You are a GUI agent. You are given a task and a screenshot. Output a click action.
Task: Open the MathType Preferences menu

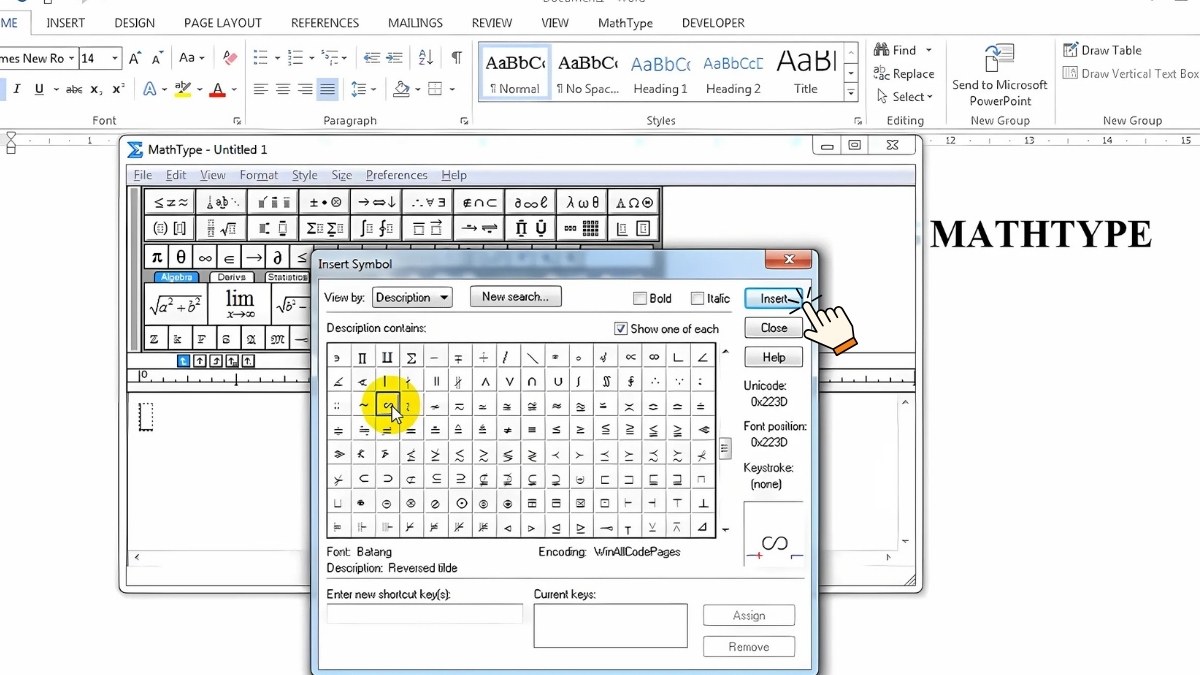click(396, 175)
